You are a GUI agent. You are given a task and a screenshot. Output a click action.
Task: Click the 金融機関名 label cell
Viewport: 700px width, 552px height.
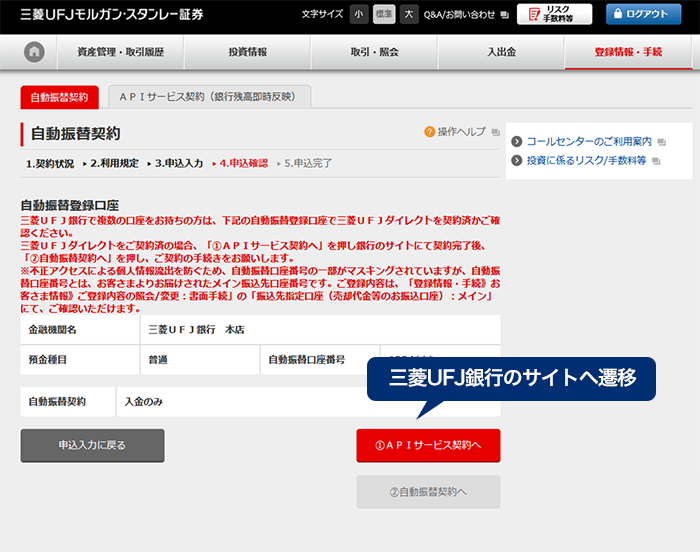point(80,330)
